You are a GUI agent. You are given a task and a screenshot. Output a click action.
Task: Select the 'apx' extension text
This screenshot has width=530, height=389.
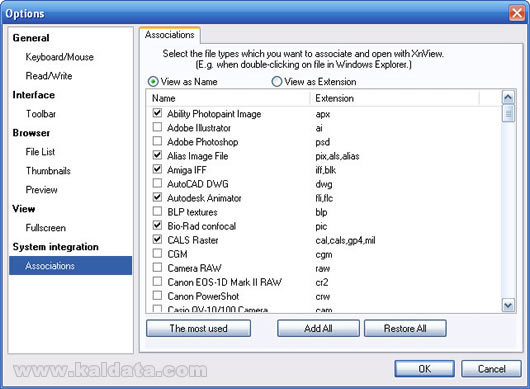(x=322, y=115)
